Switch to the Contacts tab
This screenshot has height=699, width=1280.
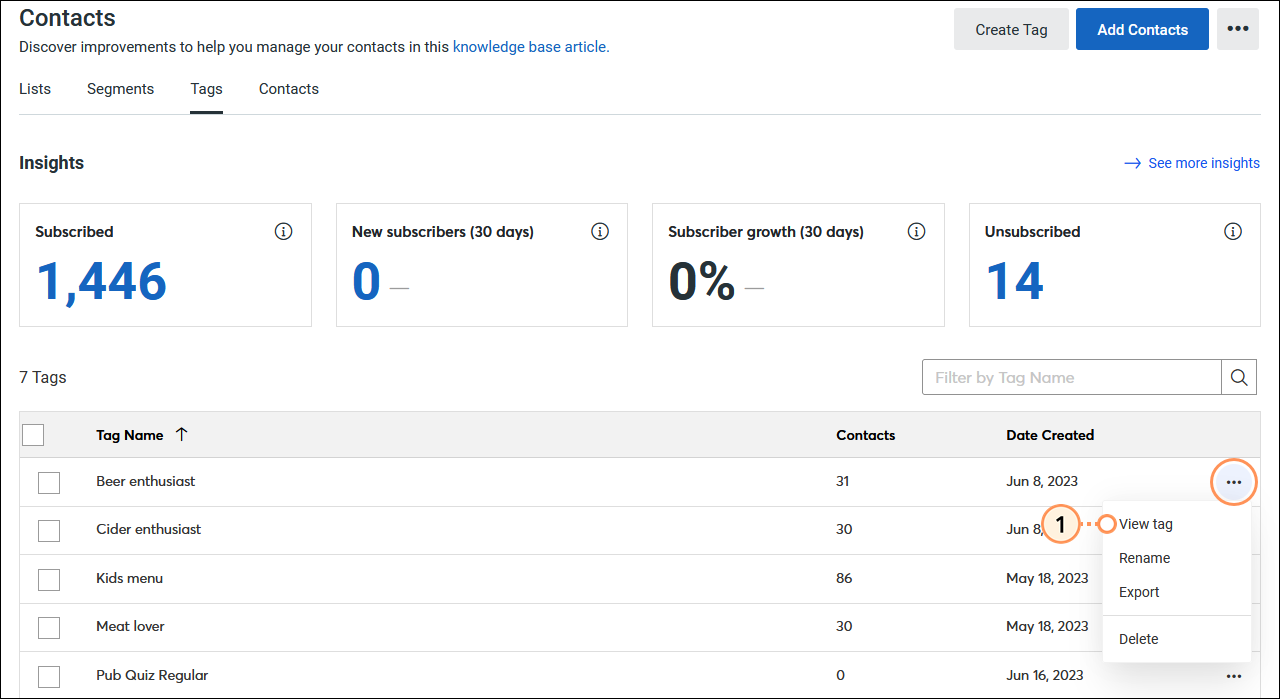click(x=289, y=89)
